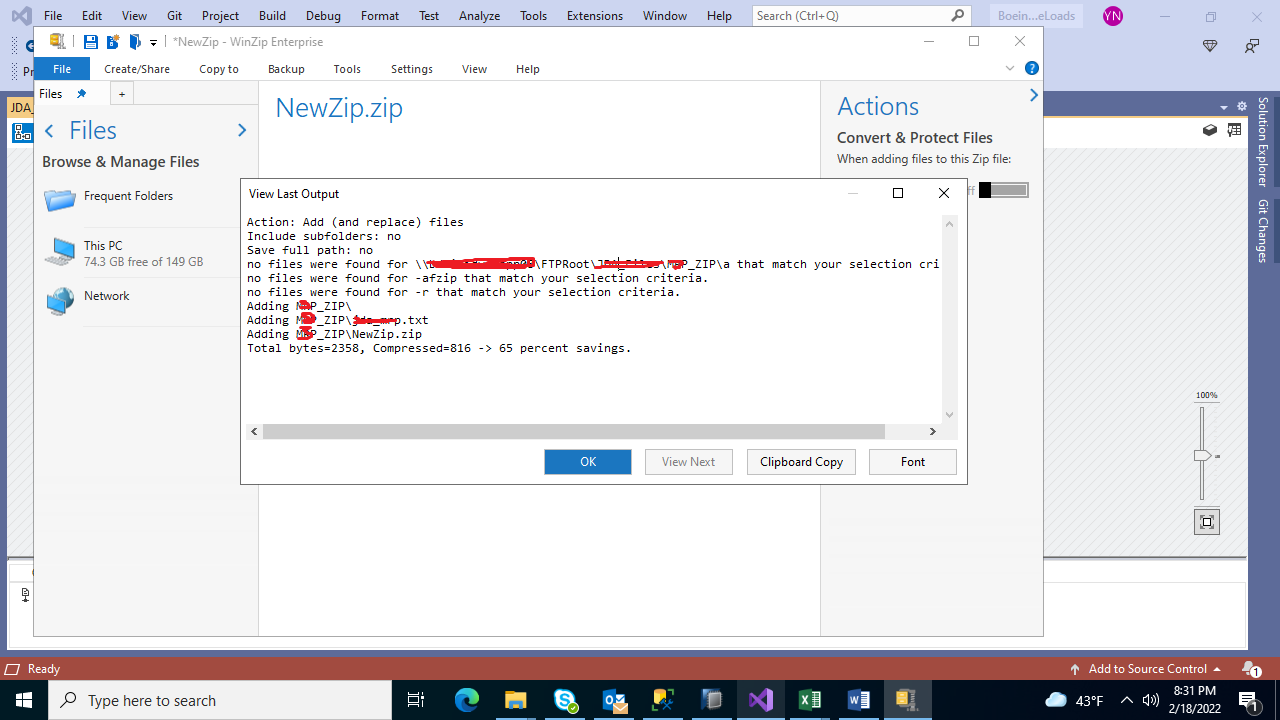
Task: Open Task View on taskbar
Action: pos(417,700)
